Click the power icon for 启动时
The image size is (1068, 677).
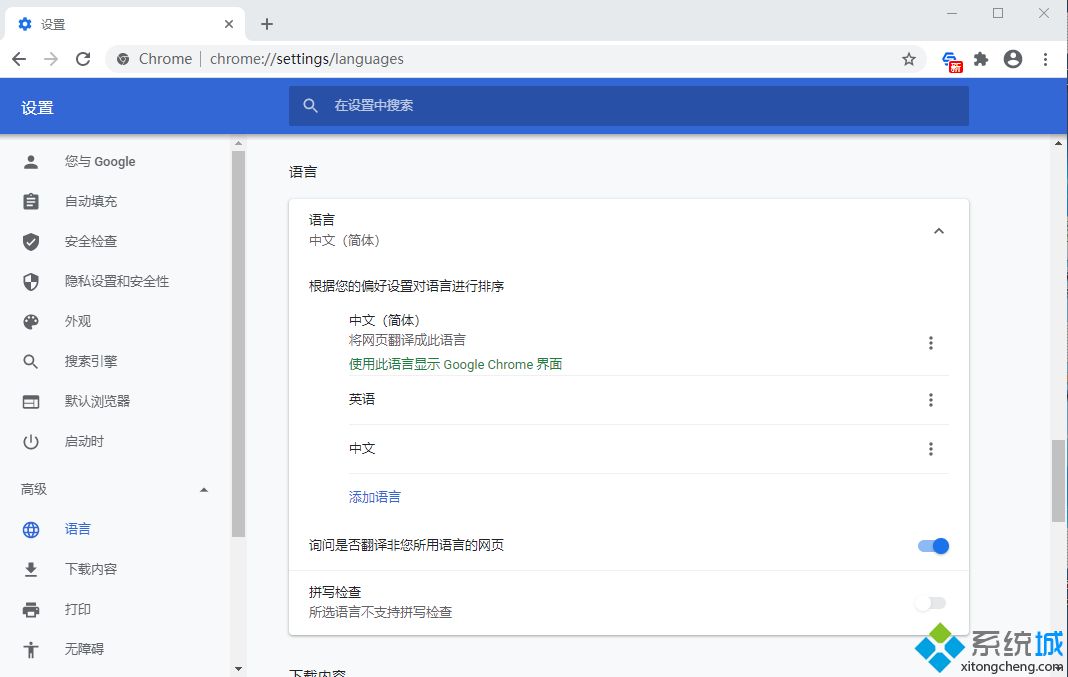(31, 442)
